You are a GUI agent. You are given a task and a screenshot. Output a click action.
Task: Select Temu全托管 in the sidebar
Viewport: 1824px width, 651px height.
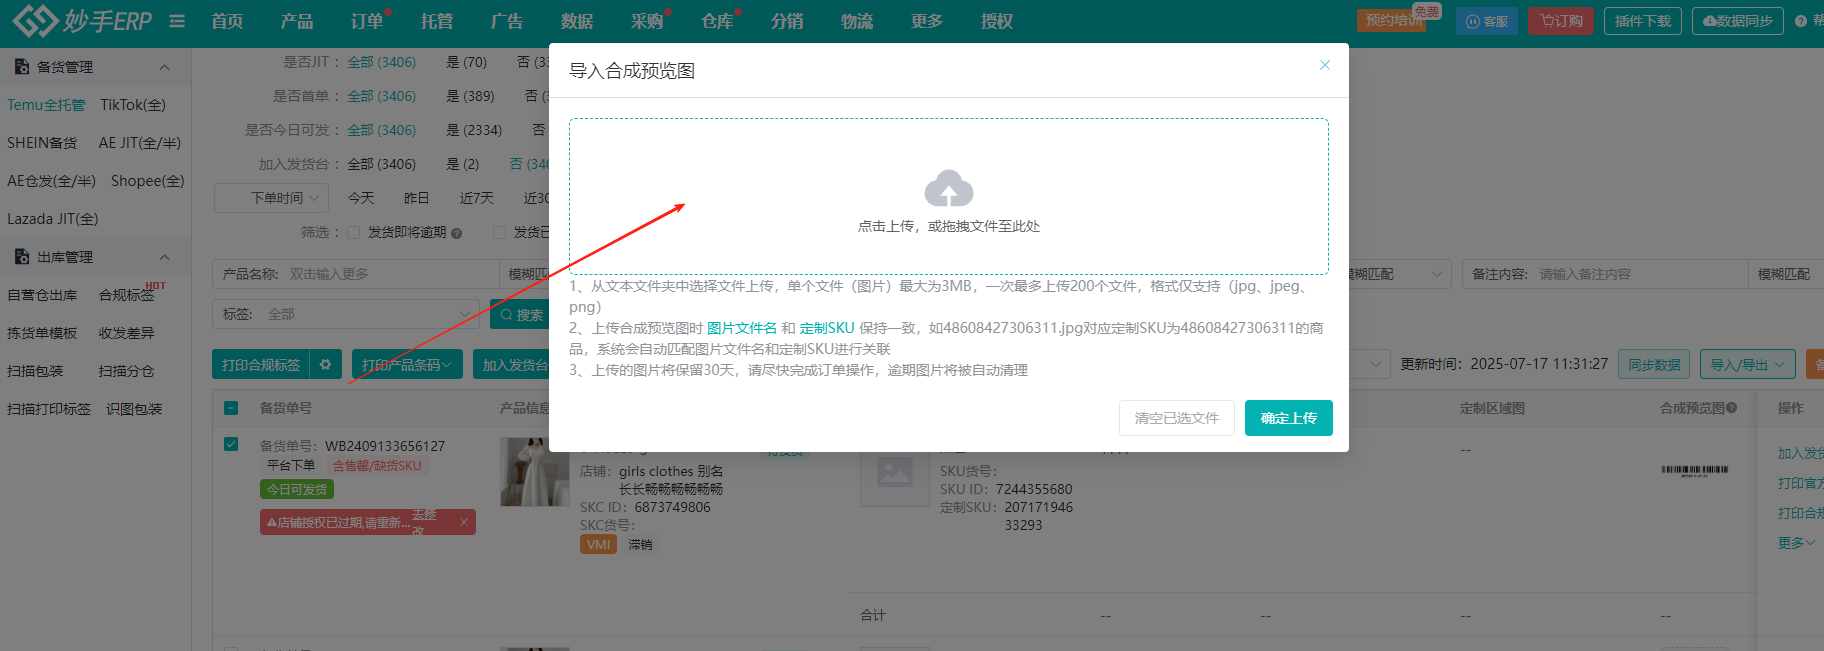(46, 105)
